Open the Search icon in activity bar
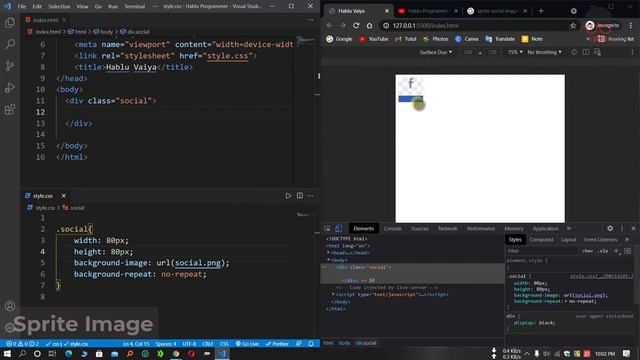This screenshot has height=360, width=640. pyautogui.click(x=10, y=44)
